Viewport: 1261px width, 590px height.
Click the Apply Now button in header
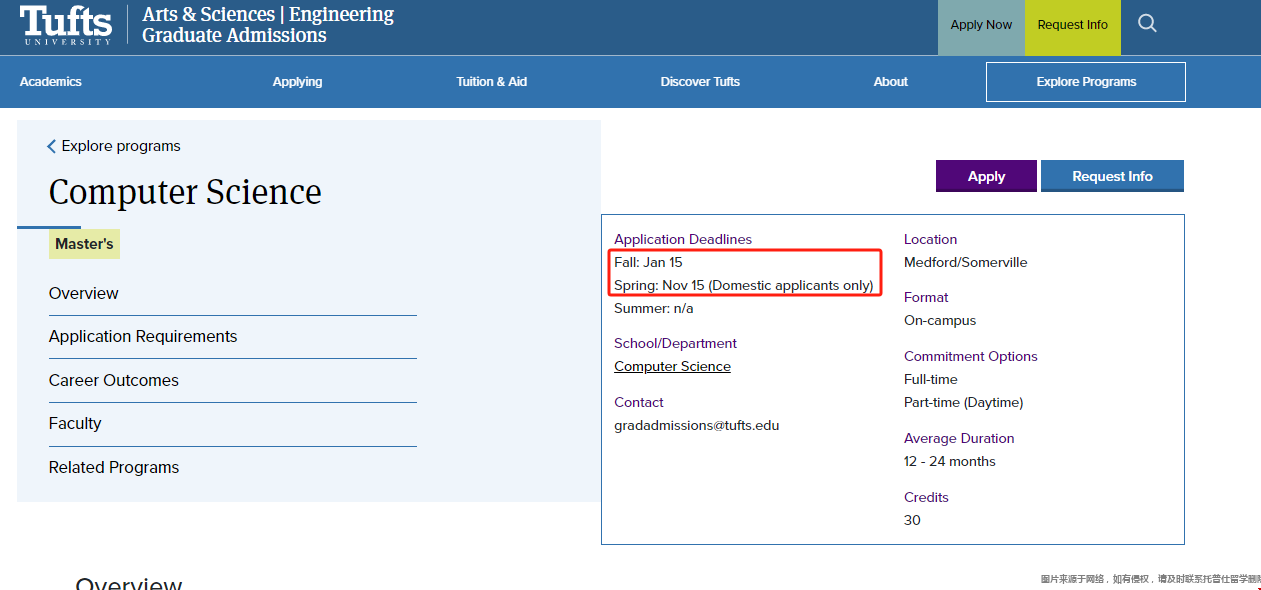(981, 27)
